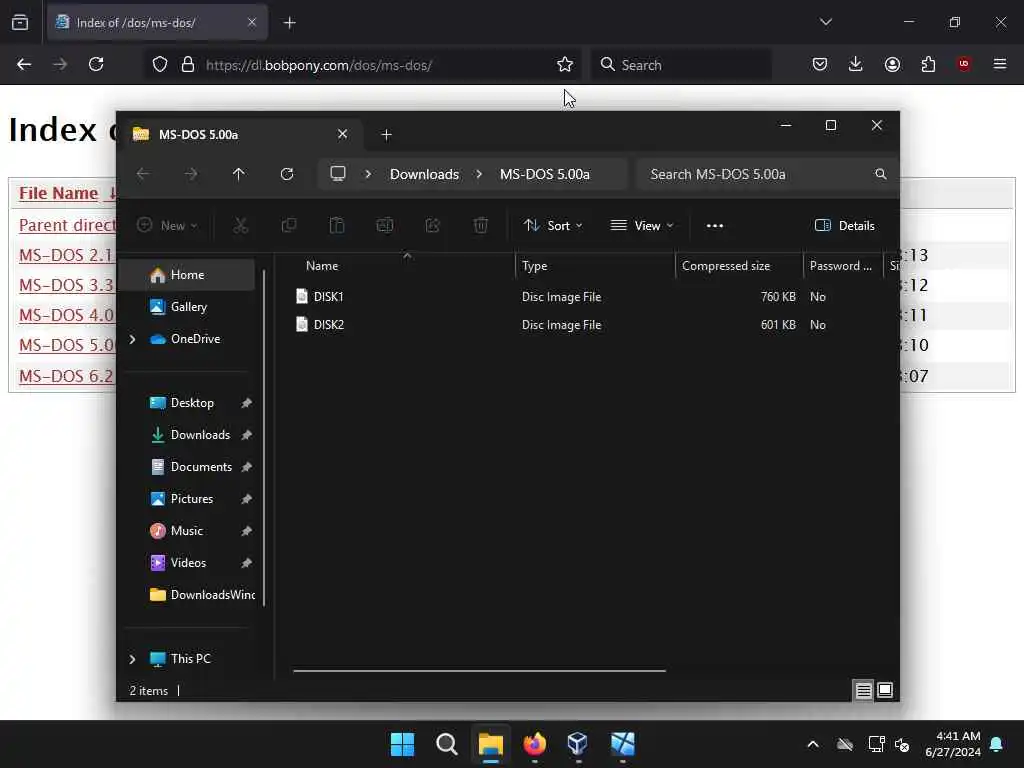Open the View dropdown
The image size is (1024, 768).
click(x=642, y=225)
